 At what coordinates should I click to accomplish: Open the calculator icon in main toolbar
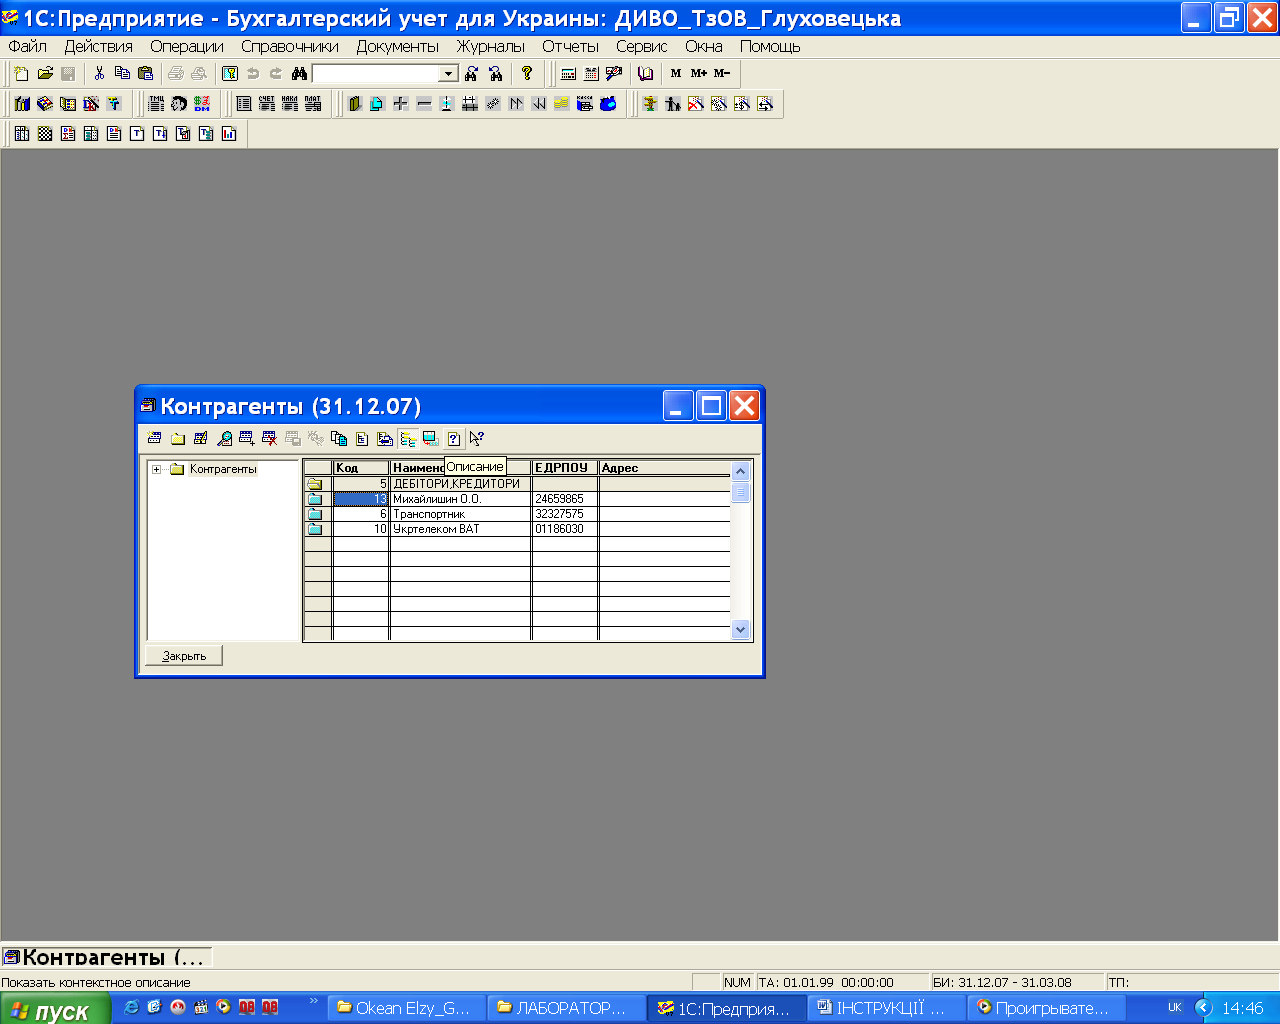[568, 74]
